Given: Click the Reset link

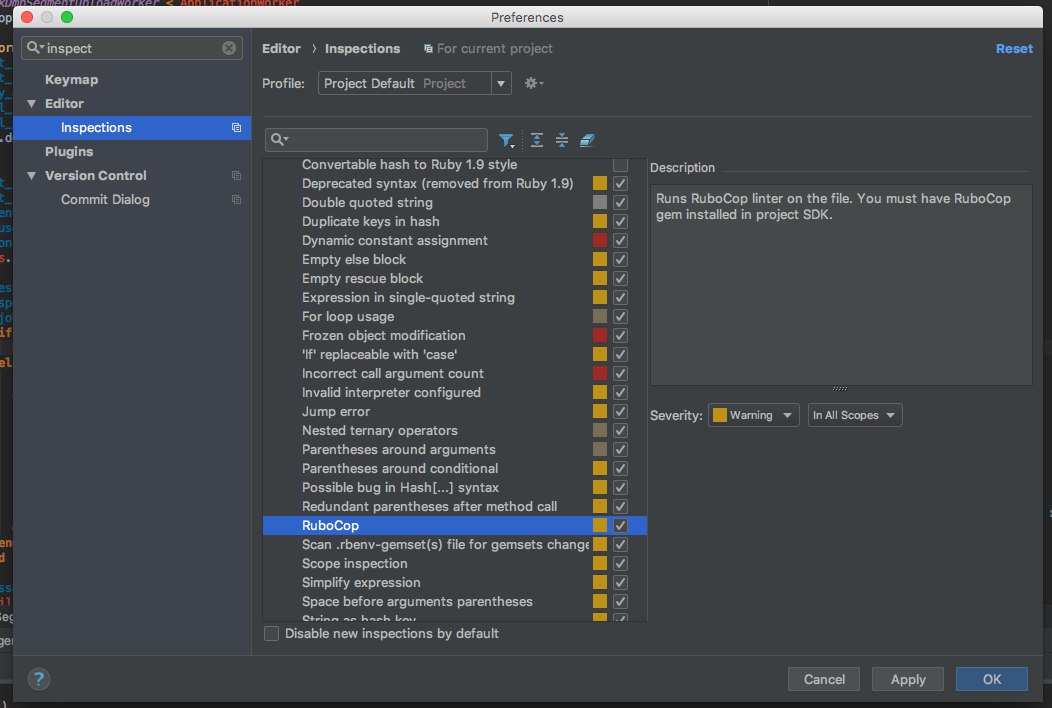Looking at the screenshot, I should coord(1014,49).
